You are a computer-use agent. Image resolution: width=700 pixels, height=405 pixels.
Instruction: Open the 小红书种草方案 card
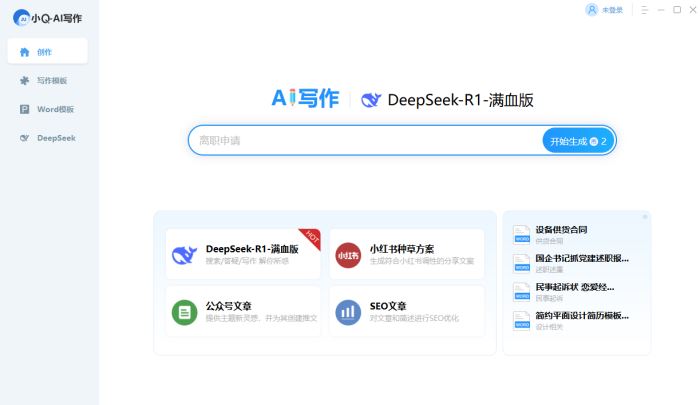[407, 254]
